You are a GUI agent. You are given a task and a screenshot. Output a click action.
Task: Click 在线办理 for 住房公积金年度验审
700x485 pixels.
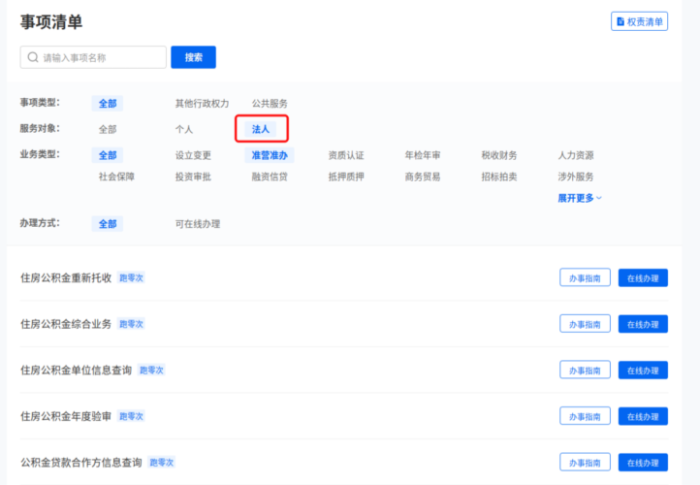[x=643, y=416]
